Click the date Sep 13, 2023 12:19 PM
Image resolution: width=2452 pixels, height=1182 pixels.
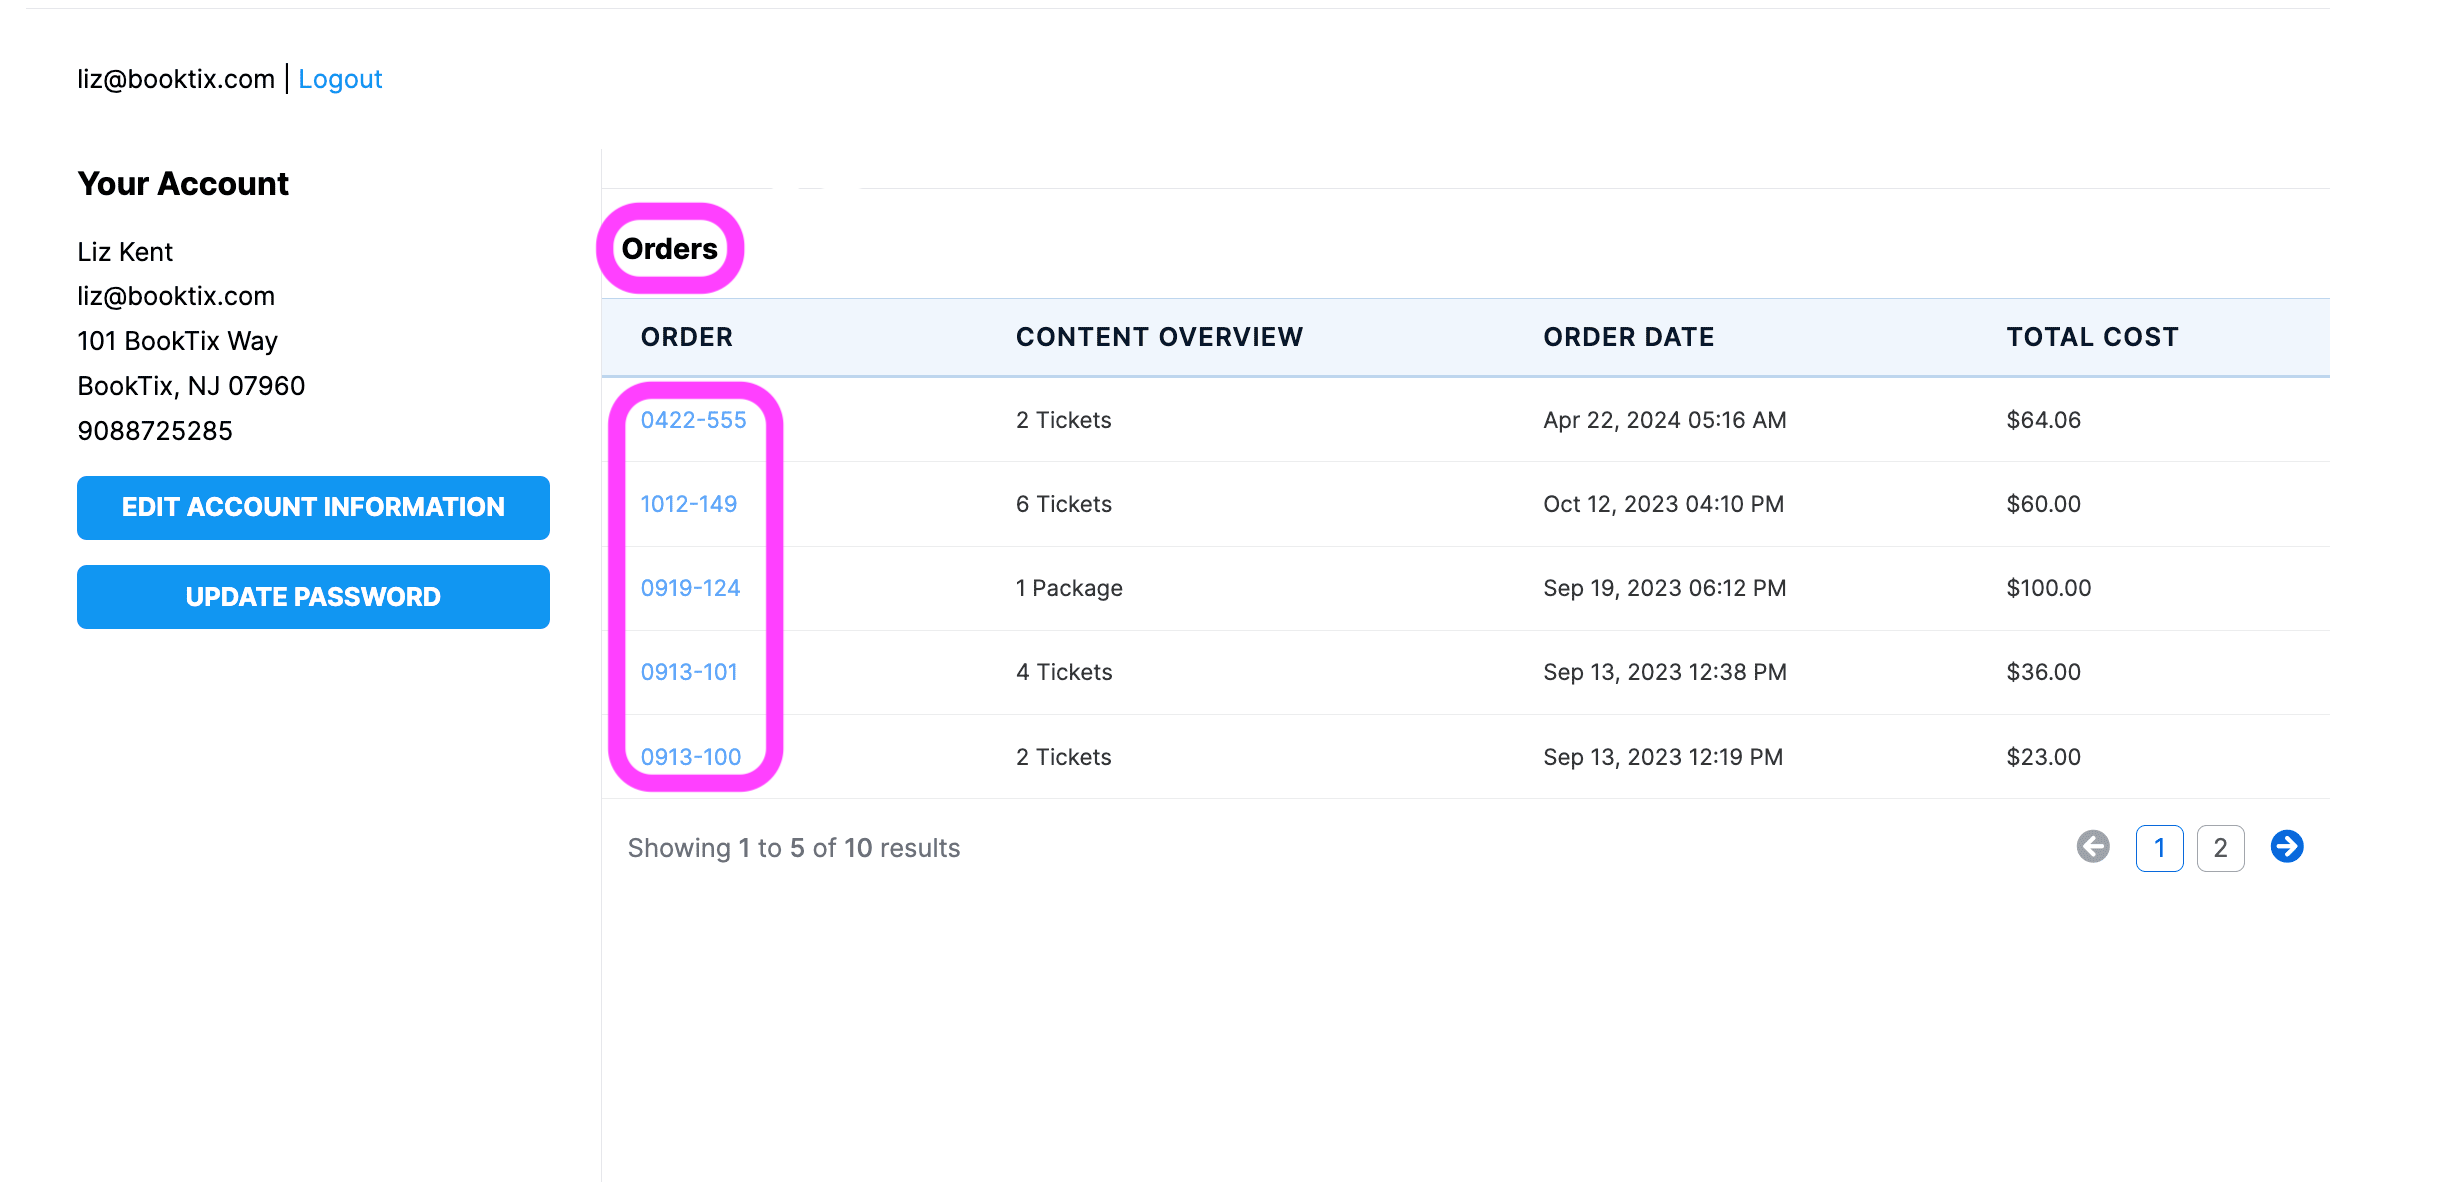coord(1663,757)
